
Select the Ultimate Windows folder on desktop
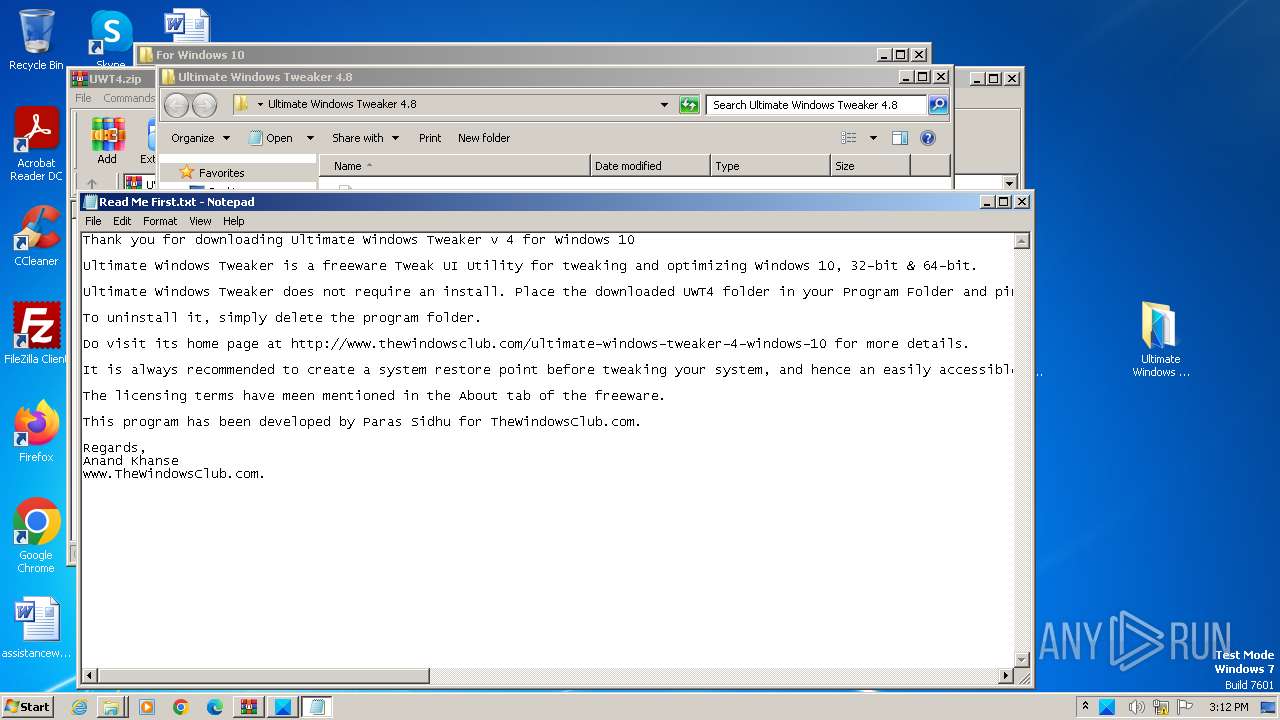tap(1160, 340)
